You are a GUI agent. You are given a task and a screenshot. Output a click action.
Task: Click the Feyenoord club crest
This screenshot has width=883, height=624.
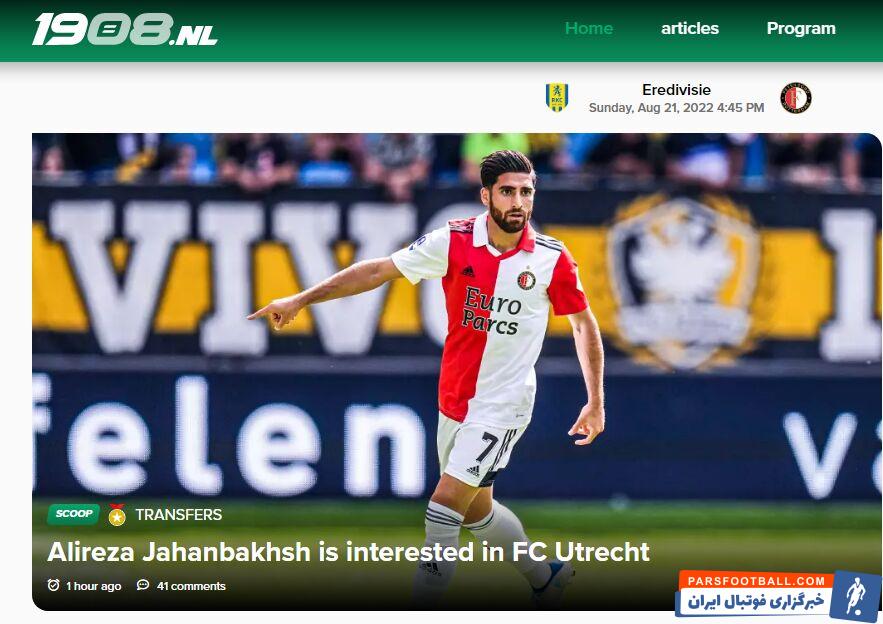(796, 98)
